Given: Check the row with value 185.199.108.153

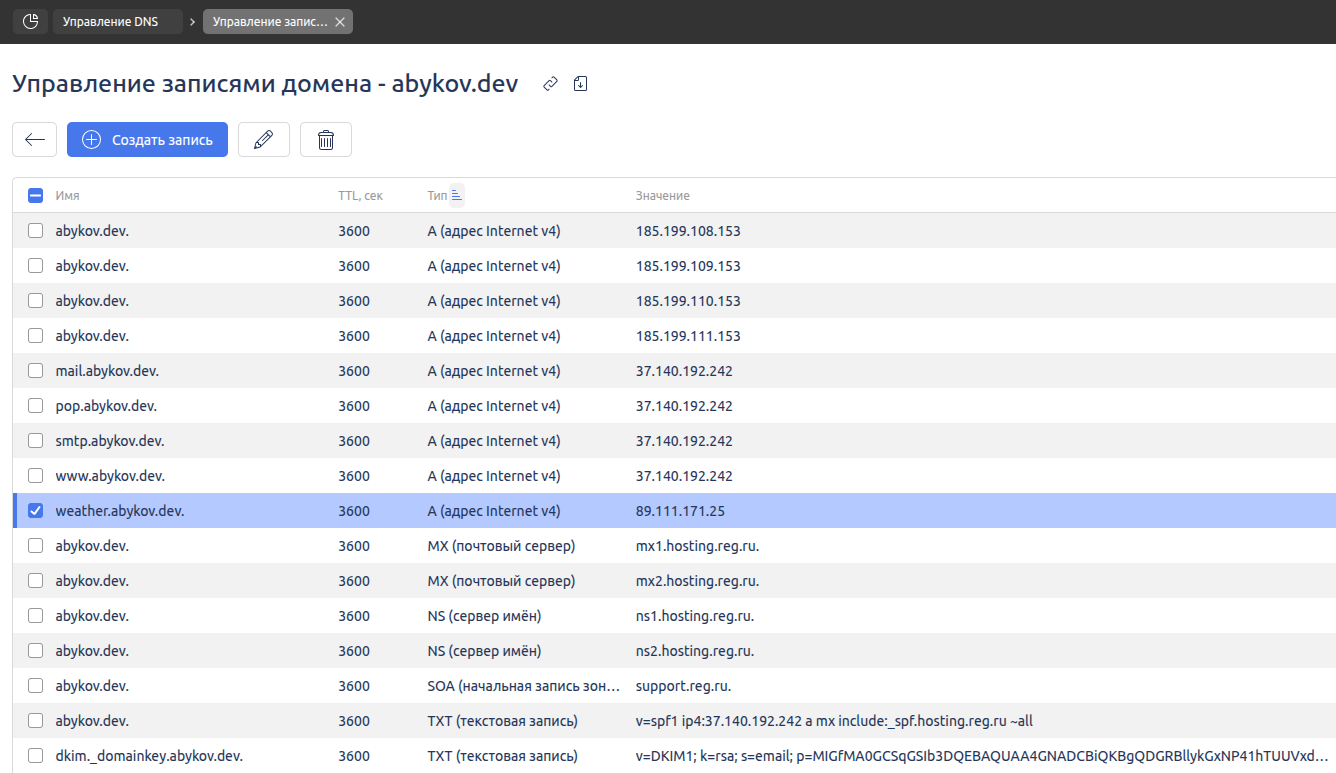Looking at the screenshot, I should pos(35,231).
